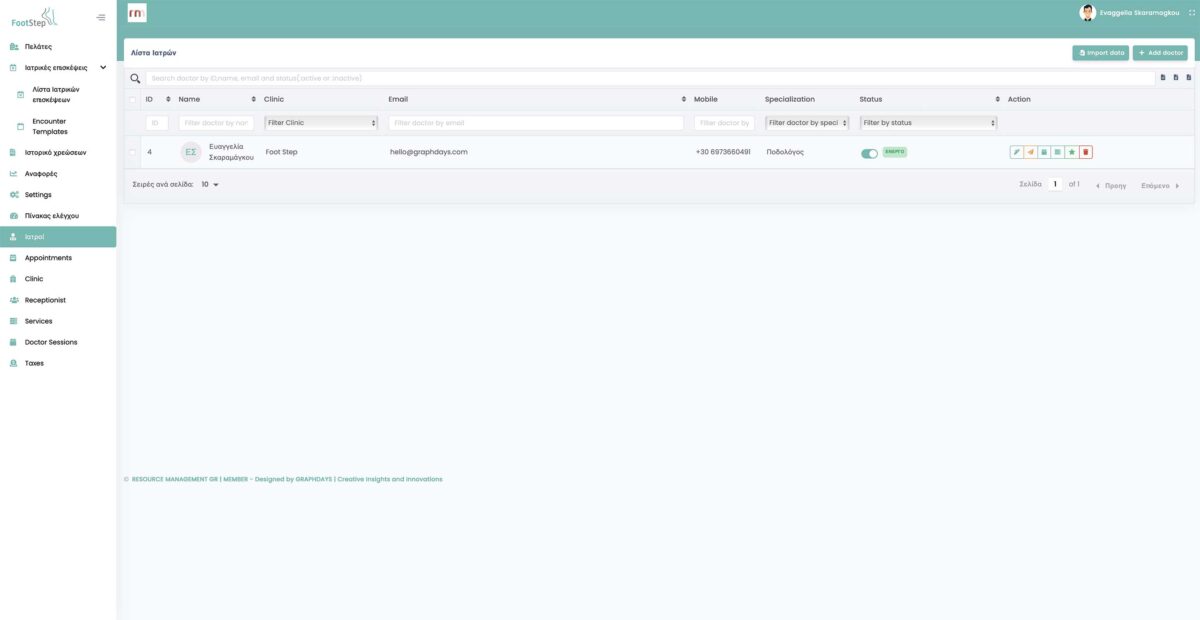Collapse the Ιατρικές επισκέψεις sidebar section
Viewport: 1200px width, 620px height.
point(103,68)
